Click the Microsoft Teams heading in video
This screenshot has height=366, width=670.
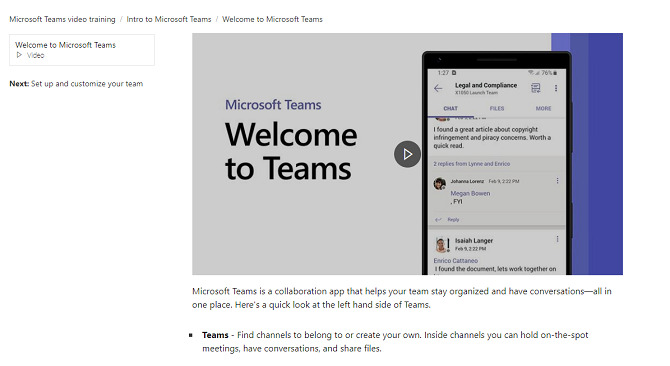(x=273, y=105)
